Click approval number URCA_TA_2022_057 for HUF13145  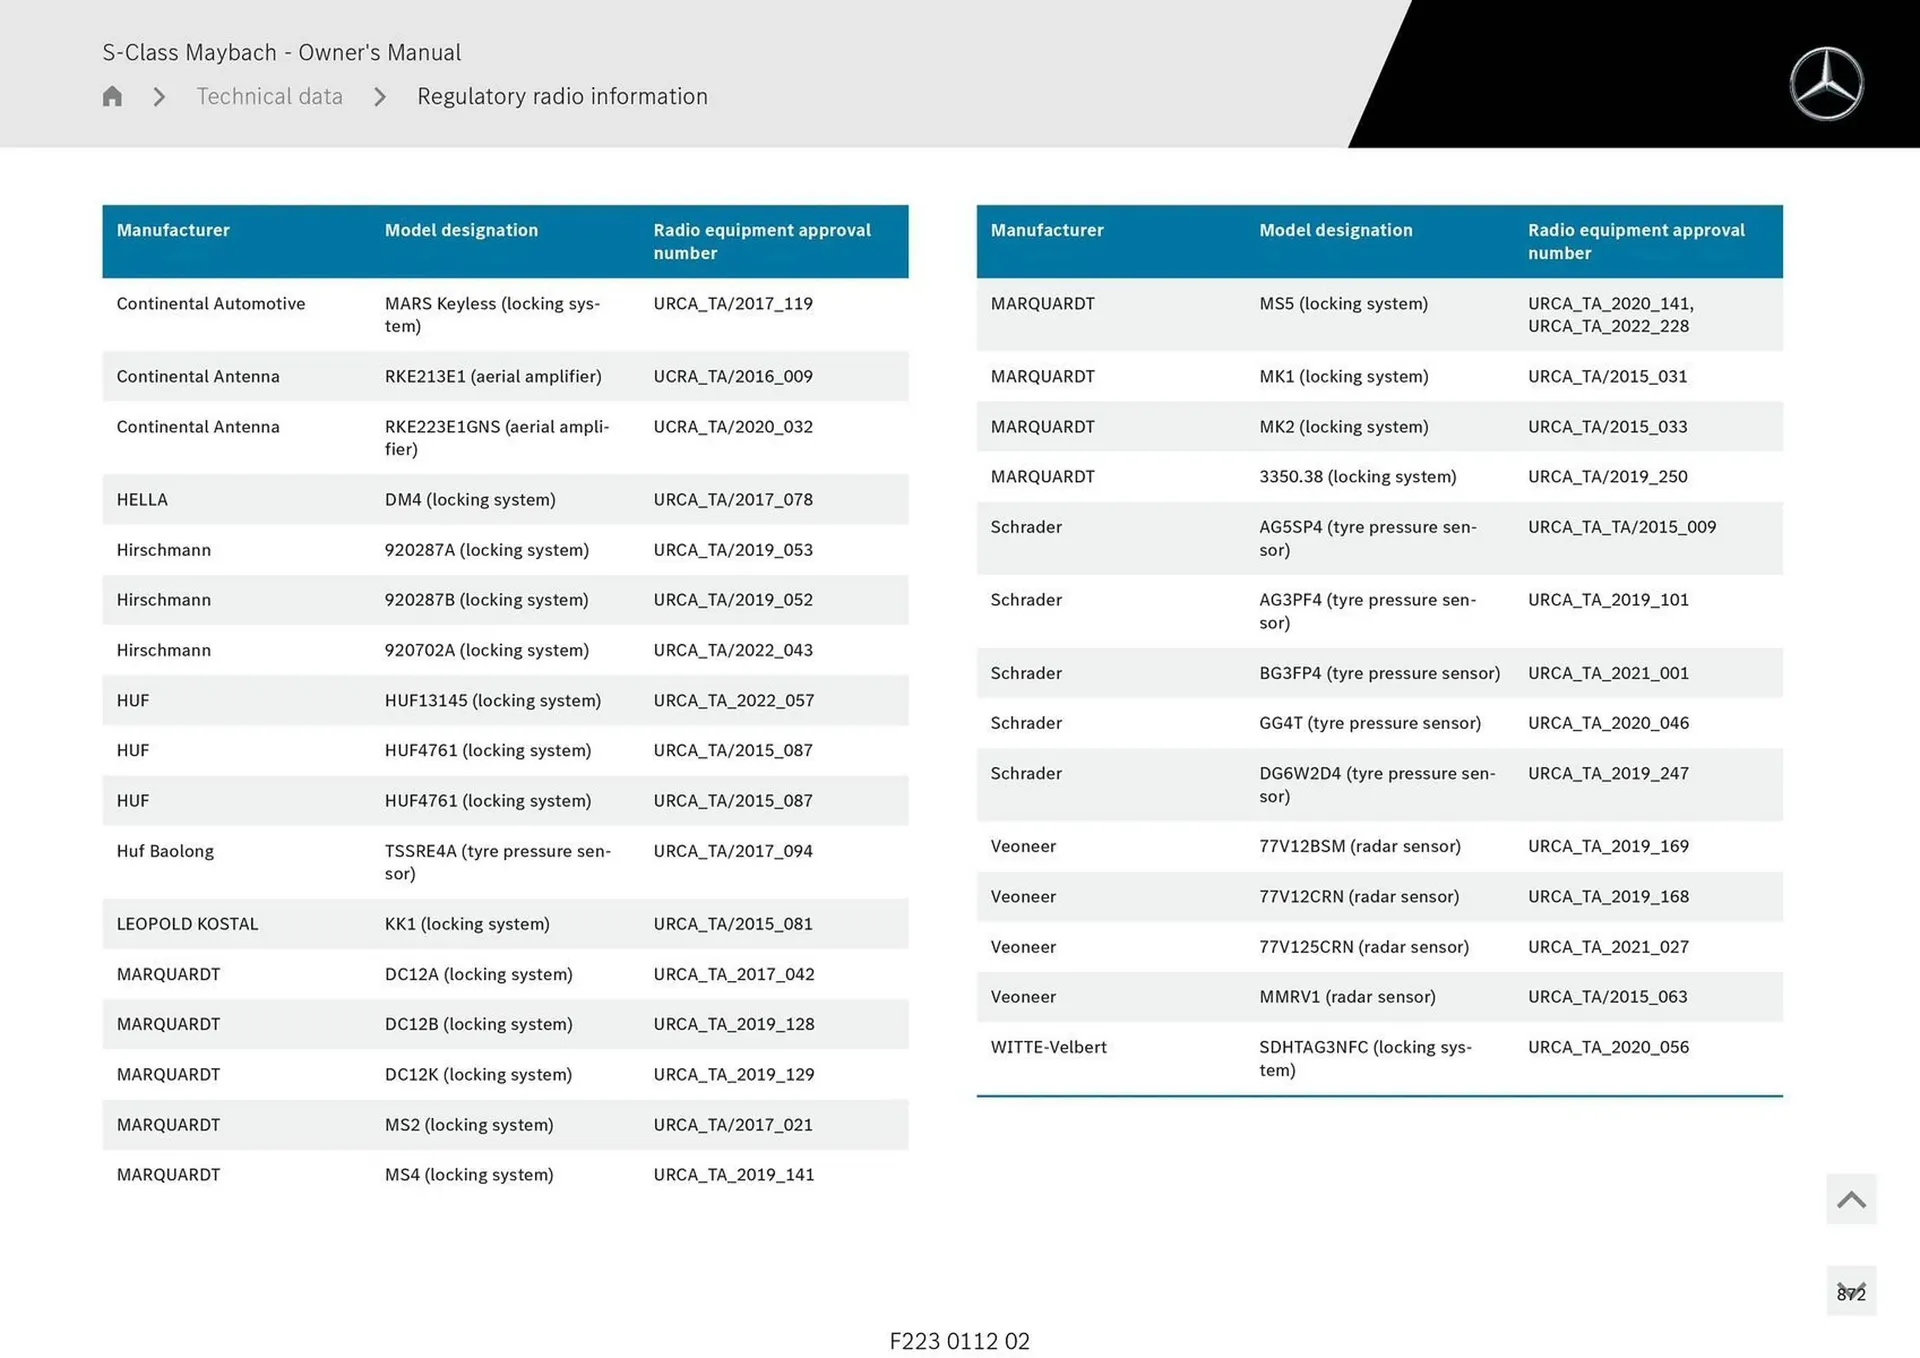coord(733,700)
